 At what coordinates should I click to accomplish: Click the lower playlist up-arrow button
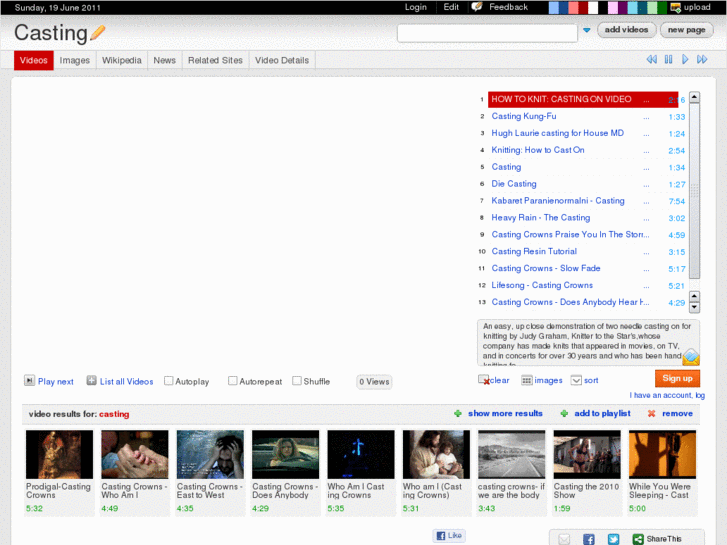pos(694,297)
